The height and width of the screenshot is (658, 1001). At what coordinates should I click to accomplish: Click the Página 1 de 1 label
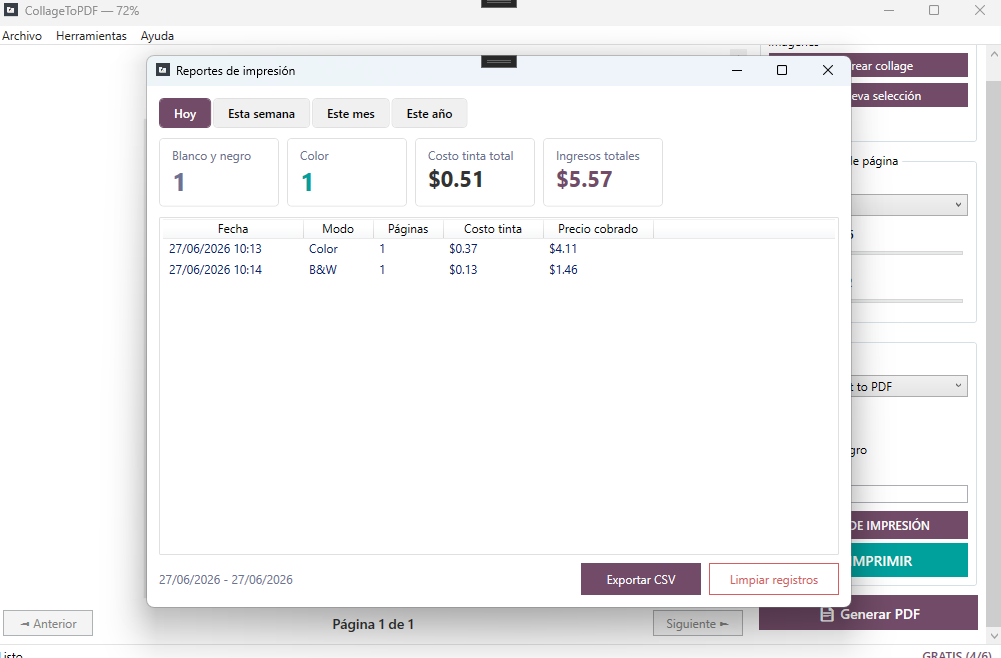click(373, 624)
